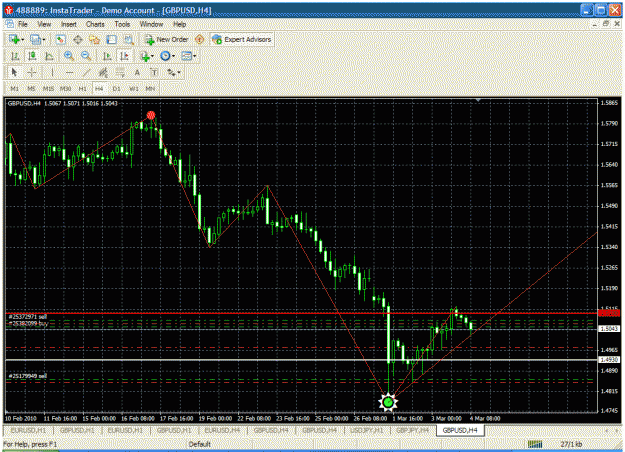The height and width of the screenshot is (452, 625).
Task: Select the Fibonacci Retracement tool
Action: (120, 72)
